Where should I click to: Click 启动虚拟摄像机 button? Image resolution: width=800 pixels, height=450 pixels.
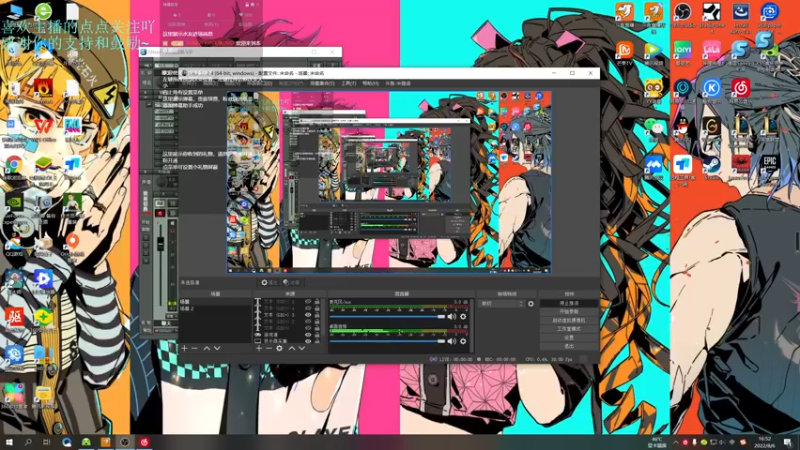569,320
